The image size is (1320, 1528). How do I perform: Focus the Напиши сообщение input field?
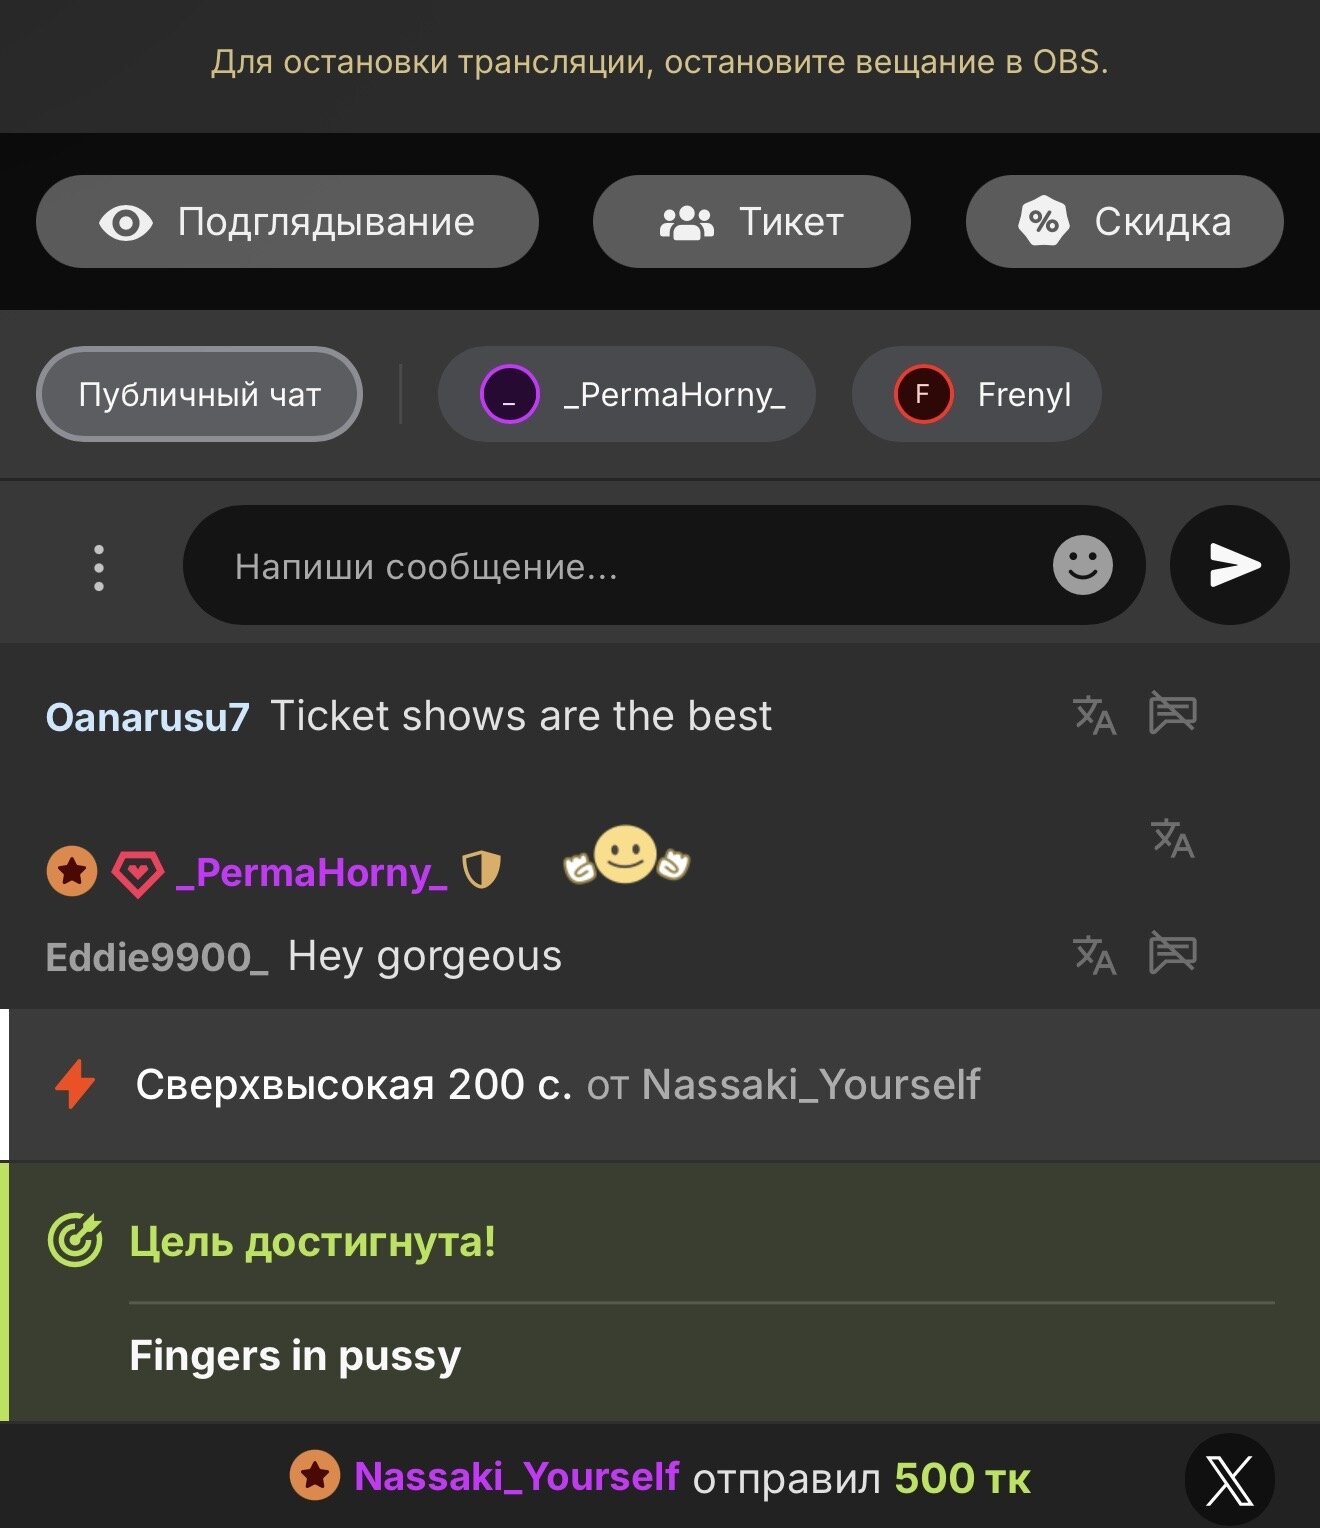[x=620, y=567]
